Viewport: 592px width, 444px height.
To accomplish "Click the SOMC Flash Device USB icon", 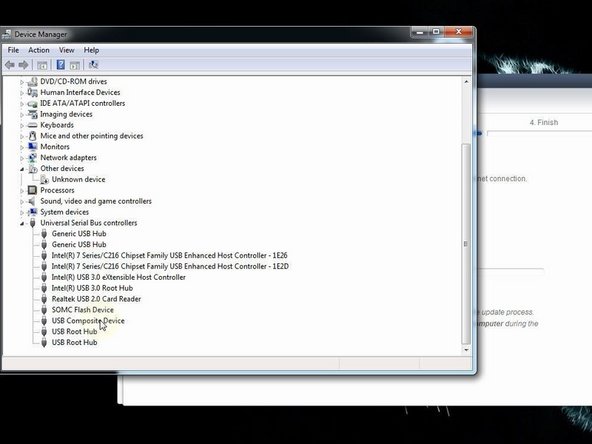I will (44, 310).
